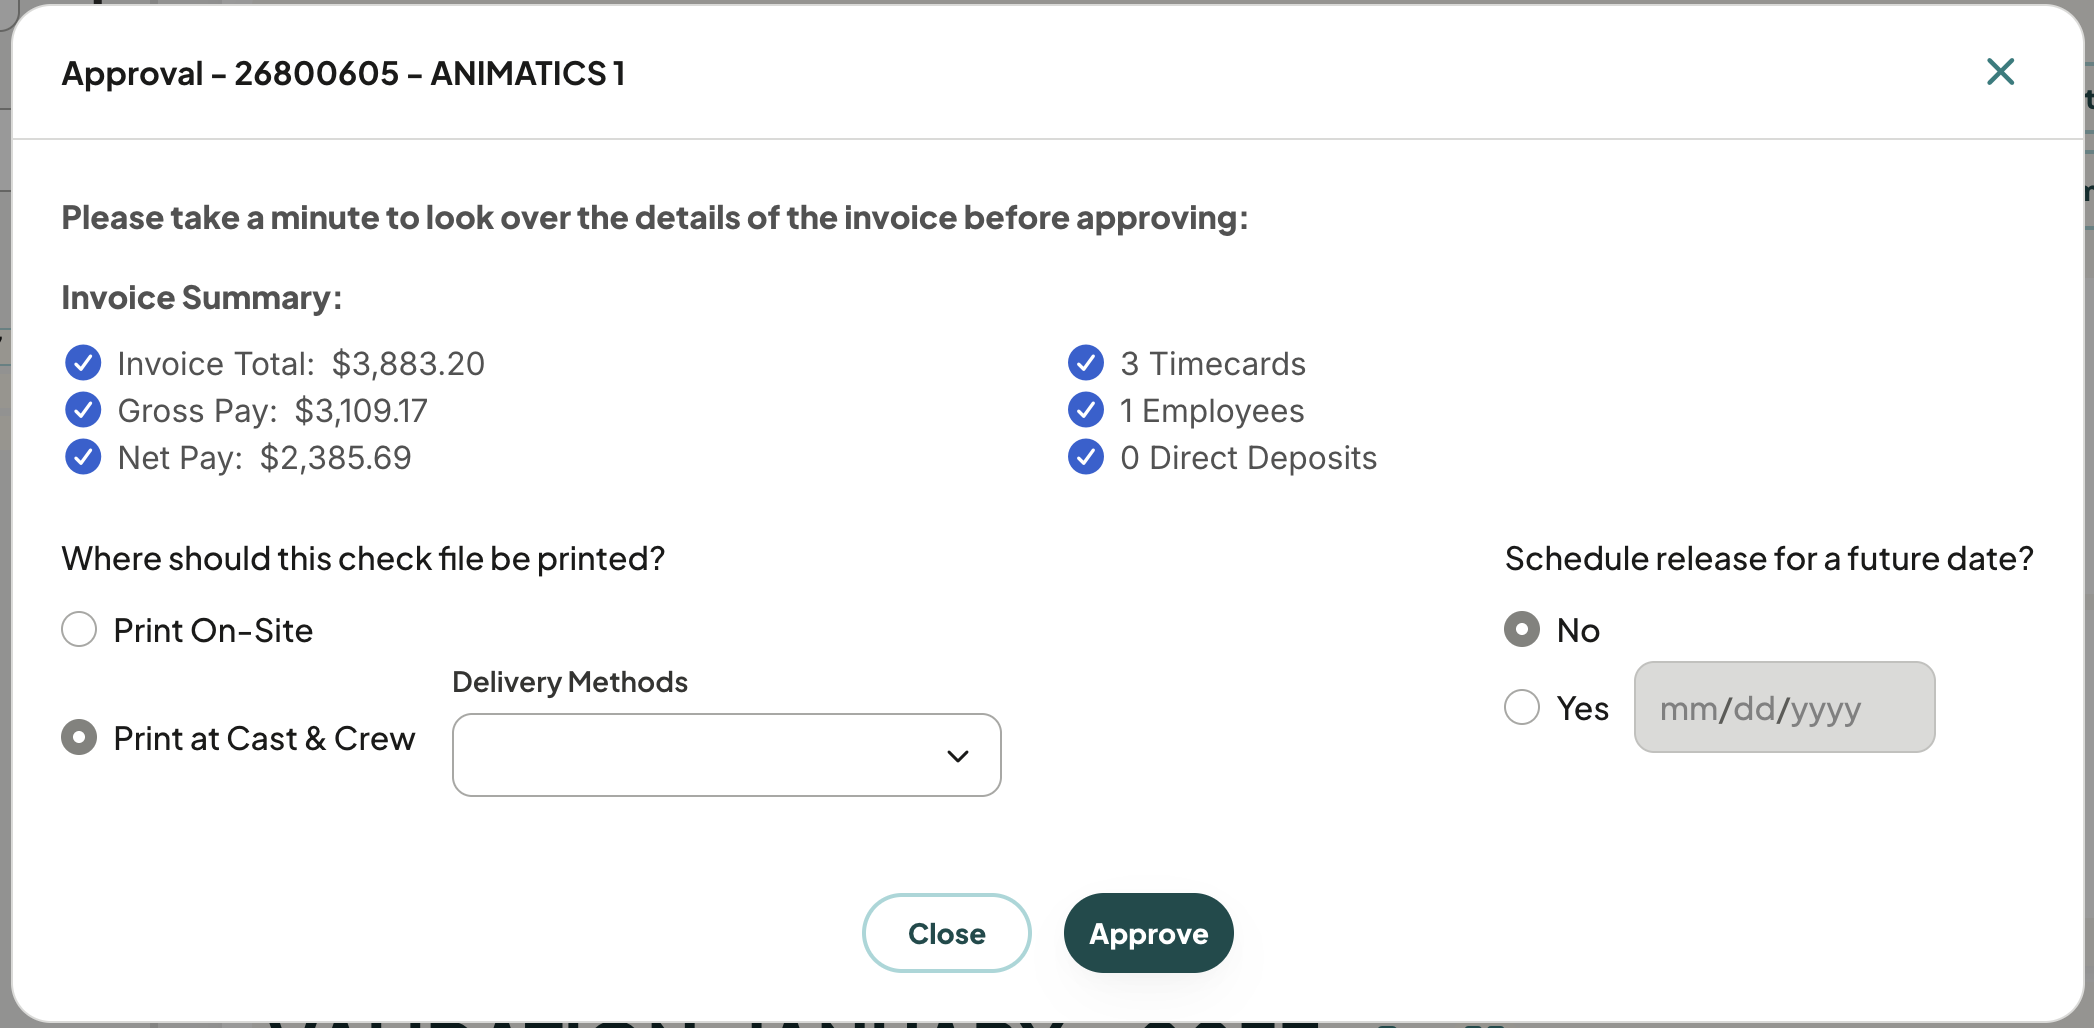Click the 3 Timecards checkmark icon

pos(1086,363)
